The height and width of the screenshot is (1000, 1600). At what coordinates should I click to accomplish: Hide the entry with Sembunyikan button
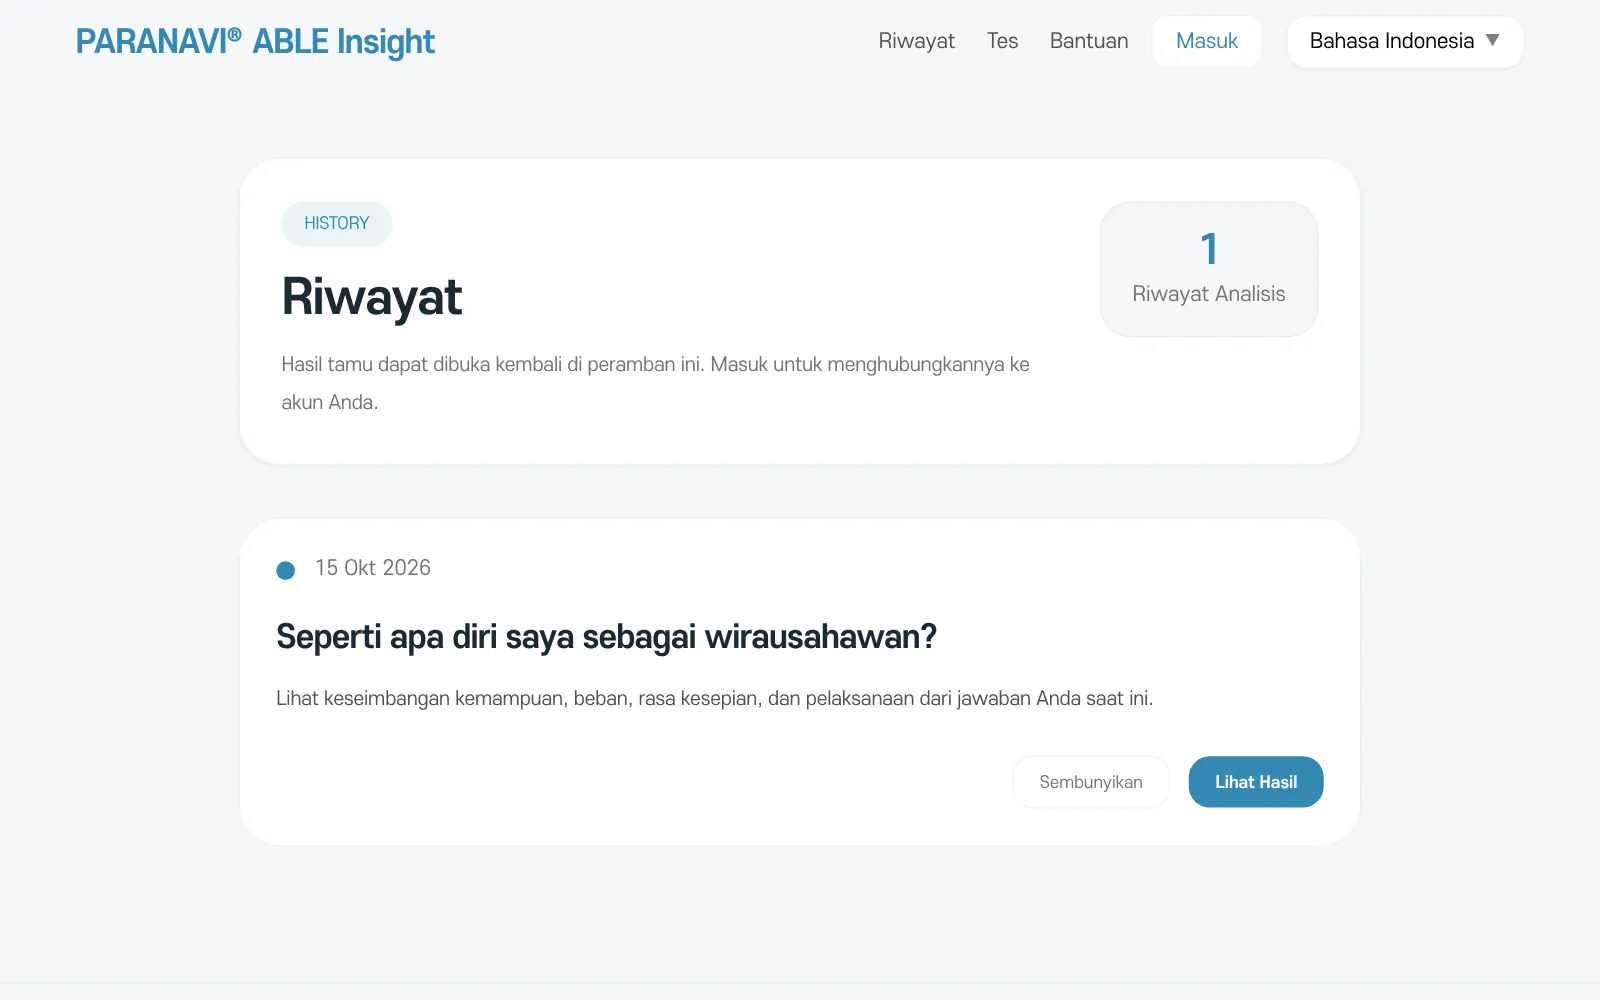pyautogui.click(x=1091, y=782)
